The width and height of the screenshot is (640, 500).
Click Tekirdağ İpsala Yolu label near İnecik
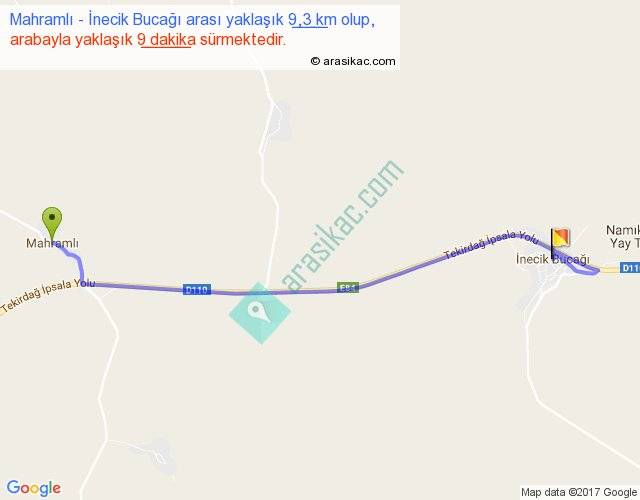coord(491,245)
